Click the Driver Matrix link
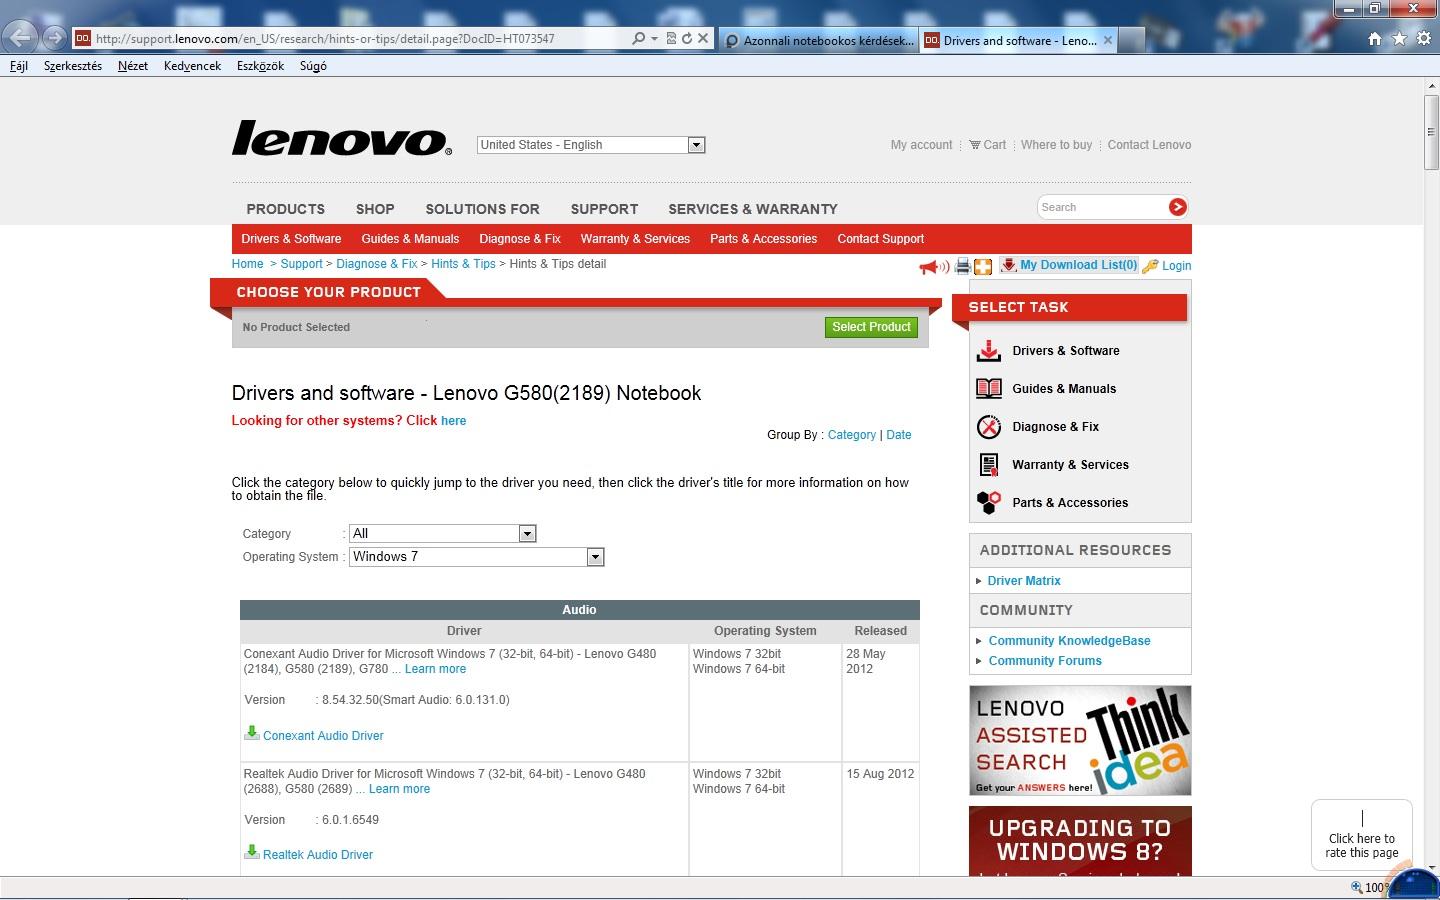 tap(1024, 581)
